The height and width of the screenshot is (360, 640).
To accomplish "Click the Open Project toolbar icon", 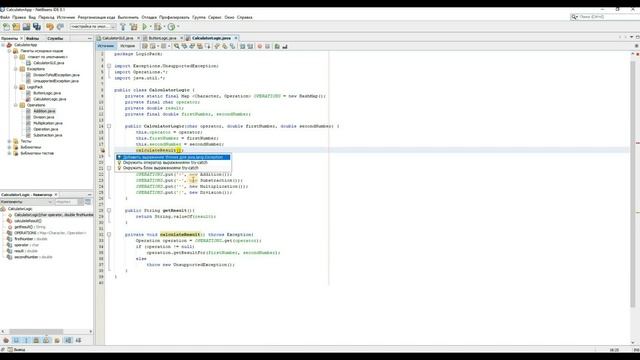I will (x=27, y=27).
